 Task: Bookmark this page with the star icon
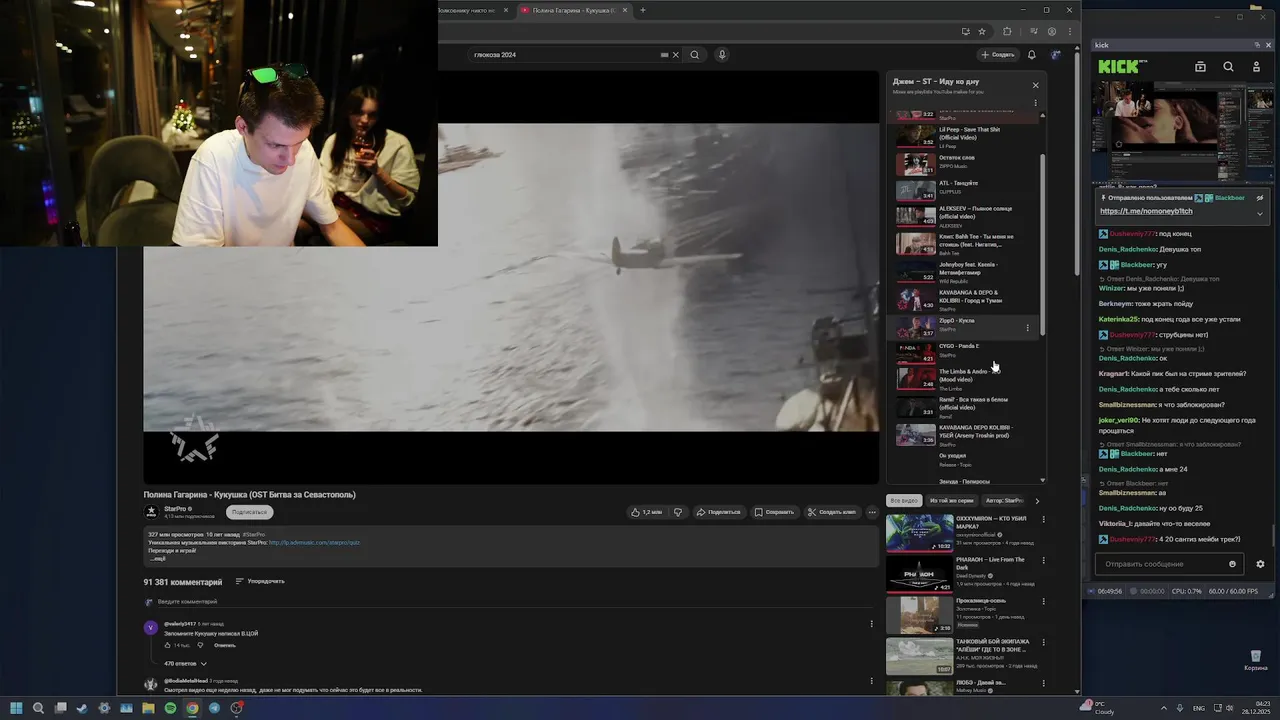point(982,31)
